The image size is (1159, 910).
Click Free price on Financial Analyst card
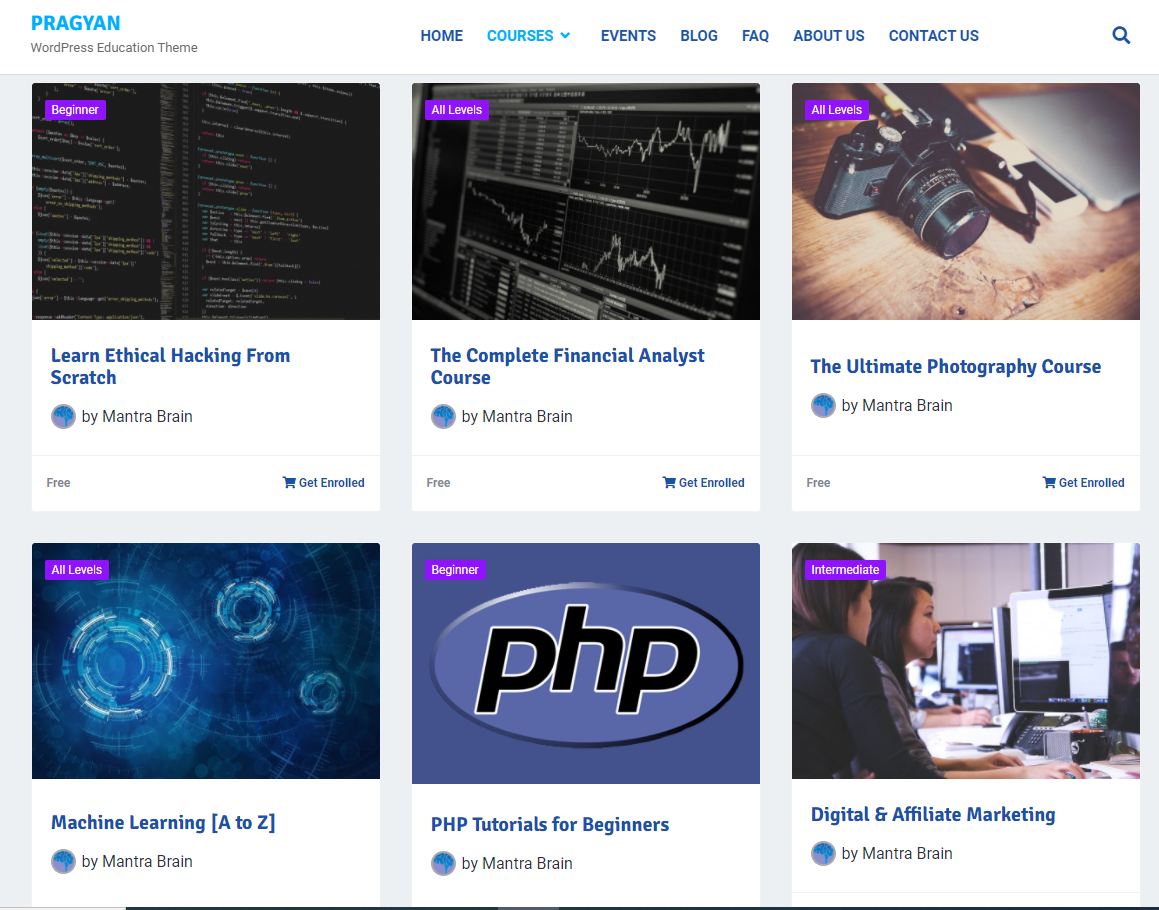click(438, 482)
